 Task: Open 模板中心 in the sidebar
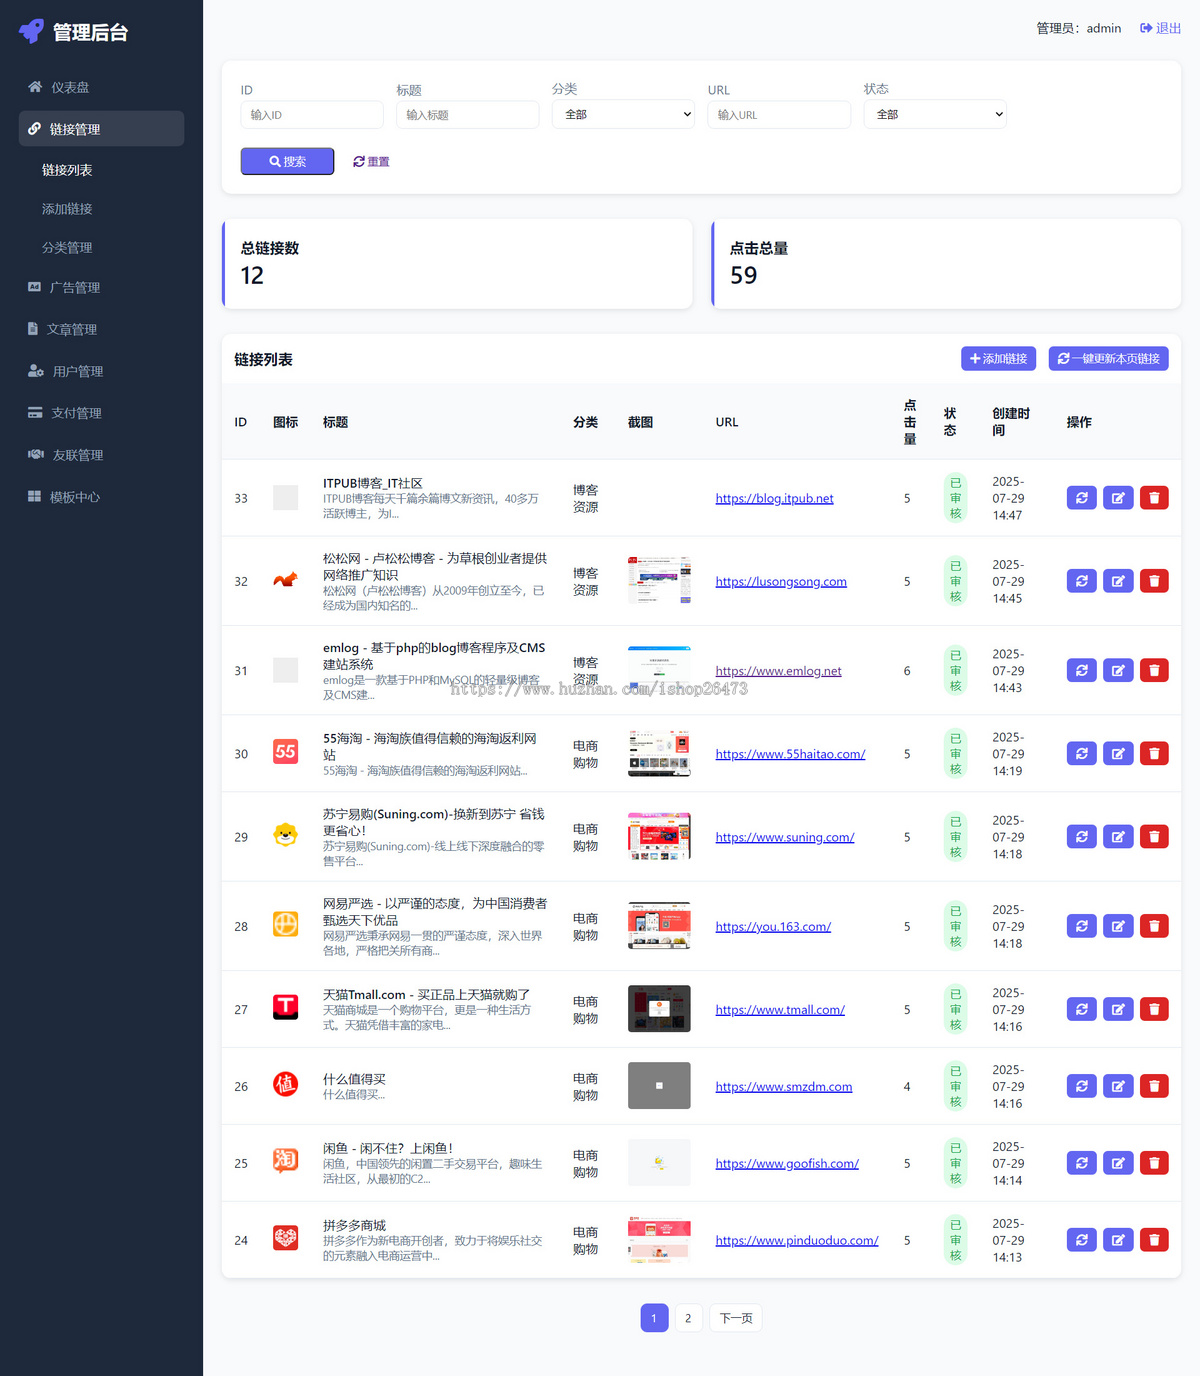tap(101, 497)
